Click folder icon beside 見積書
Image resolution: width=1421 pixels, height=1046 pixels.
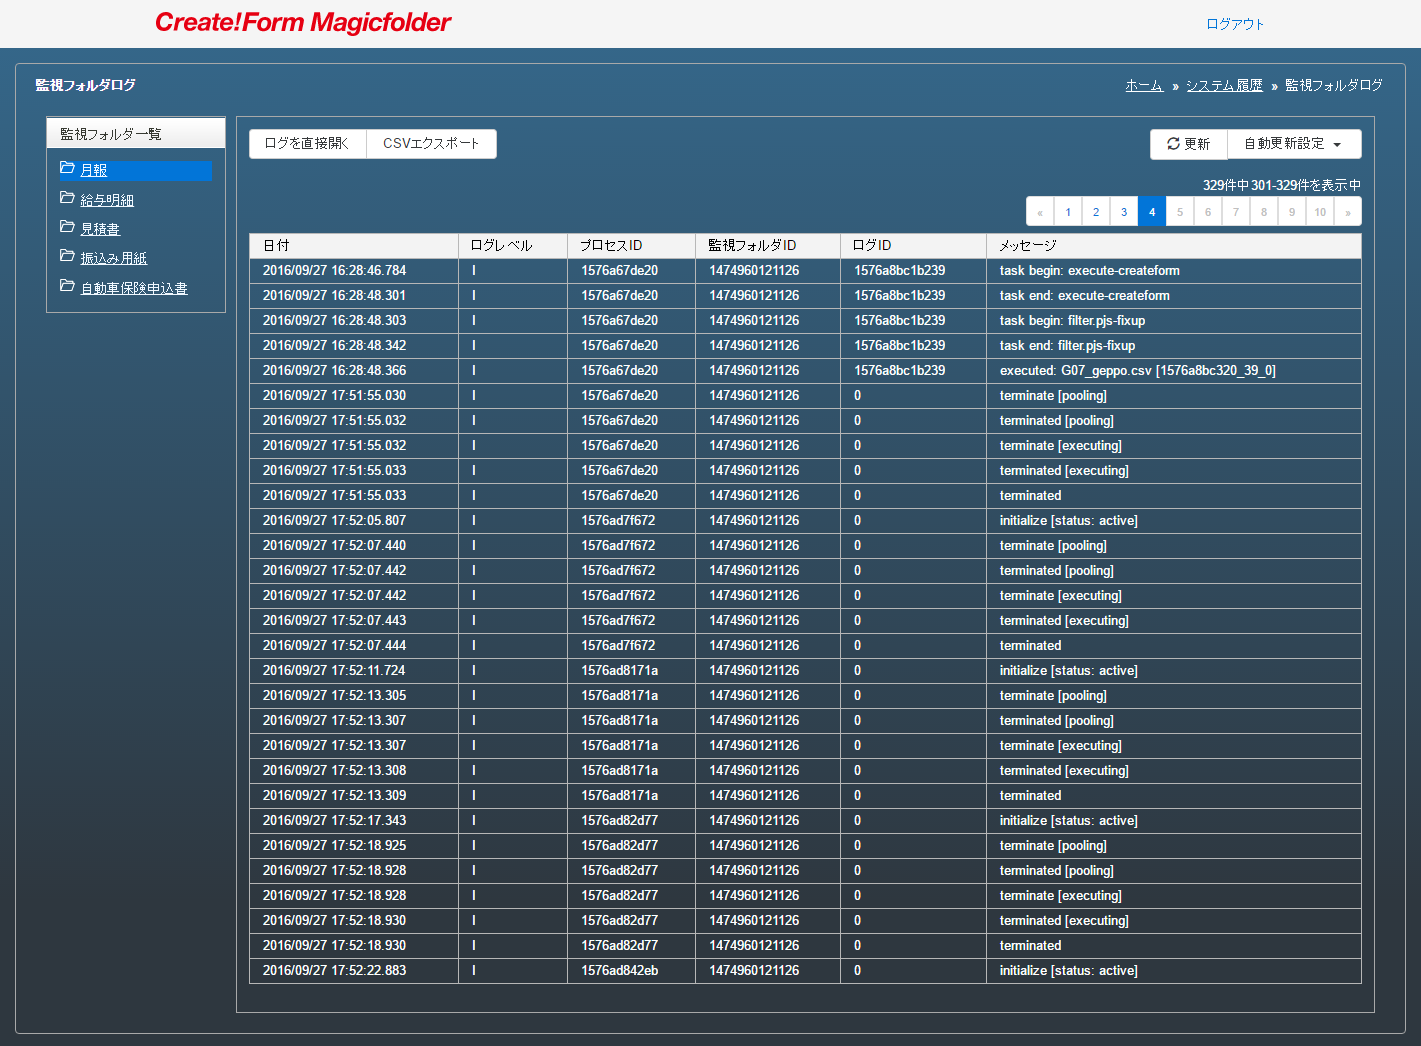click(67, 227)
